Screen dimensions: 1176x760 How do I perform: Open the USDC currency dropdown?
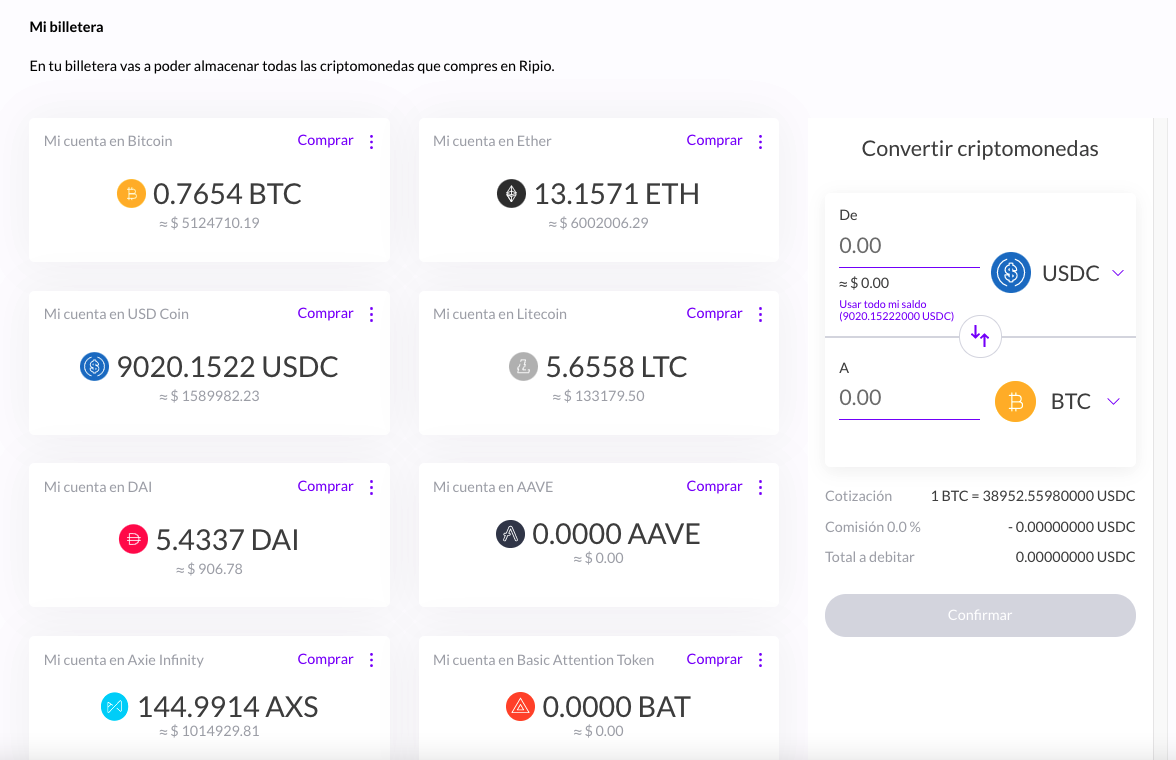1113,272
